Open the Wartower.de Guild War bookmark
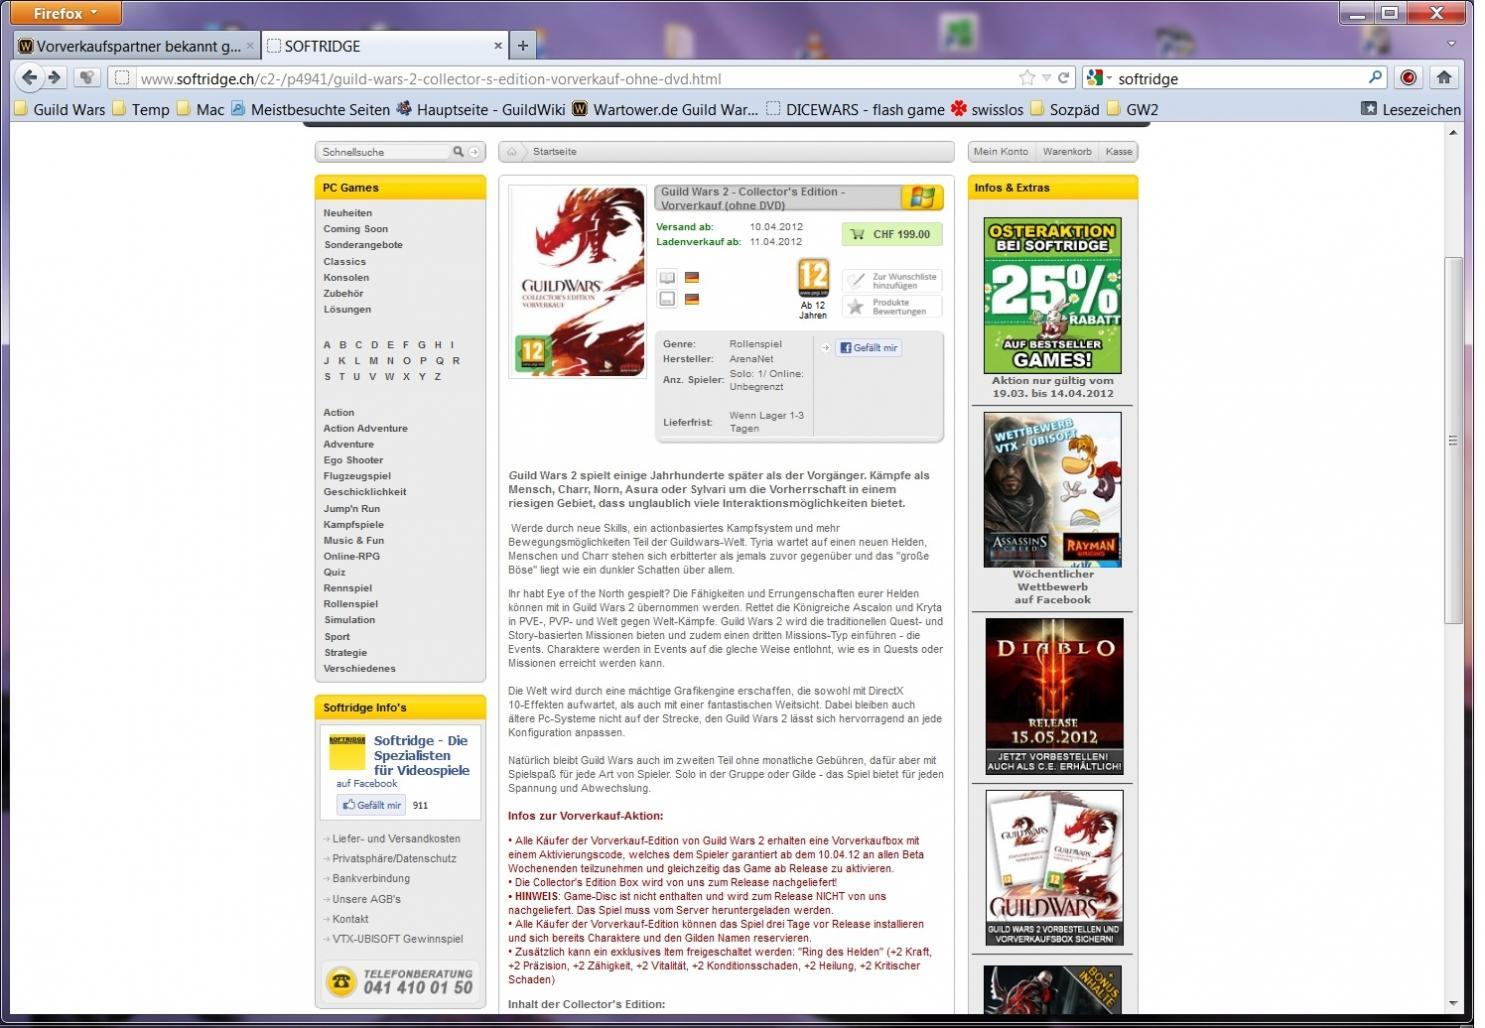 click(665, 109)
